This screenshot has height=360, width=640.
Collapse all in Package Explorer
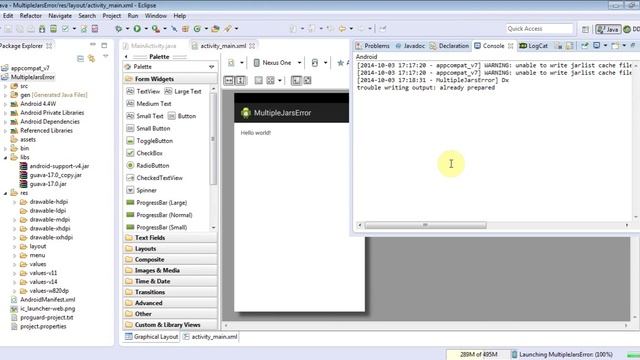(x=80, y=59)
